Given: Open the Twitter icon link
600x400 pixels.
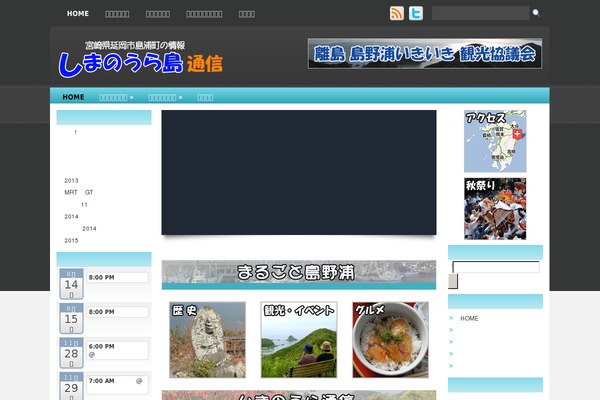Looking at the screenshot, I should click(416, 13).
